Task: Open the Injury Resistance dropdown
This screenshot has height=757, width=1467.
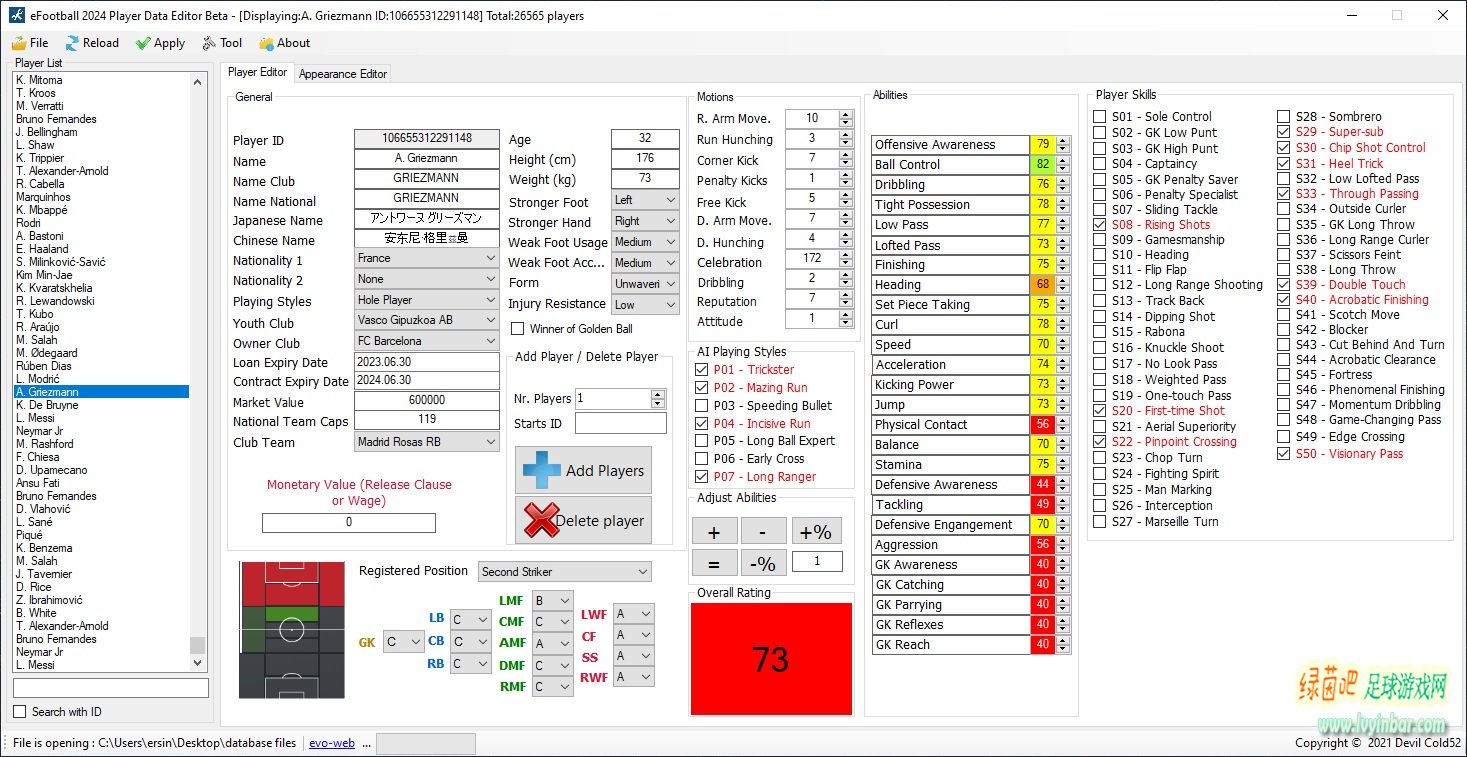Action: click(645, 305)
